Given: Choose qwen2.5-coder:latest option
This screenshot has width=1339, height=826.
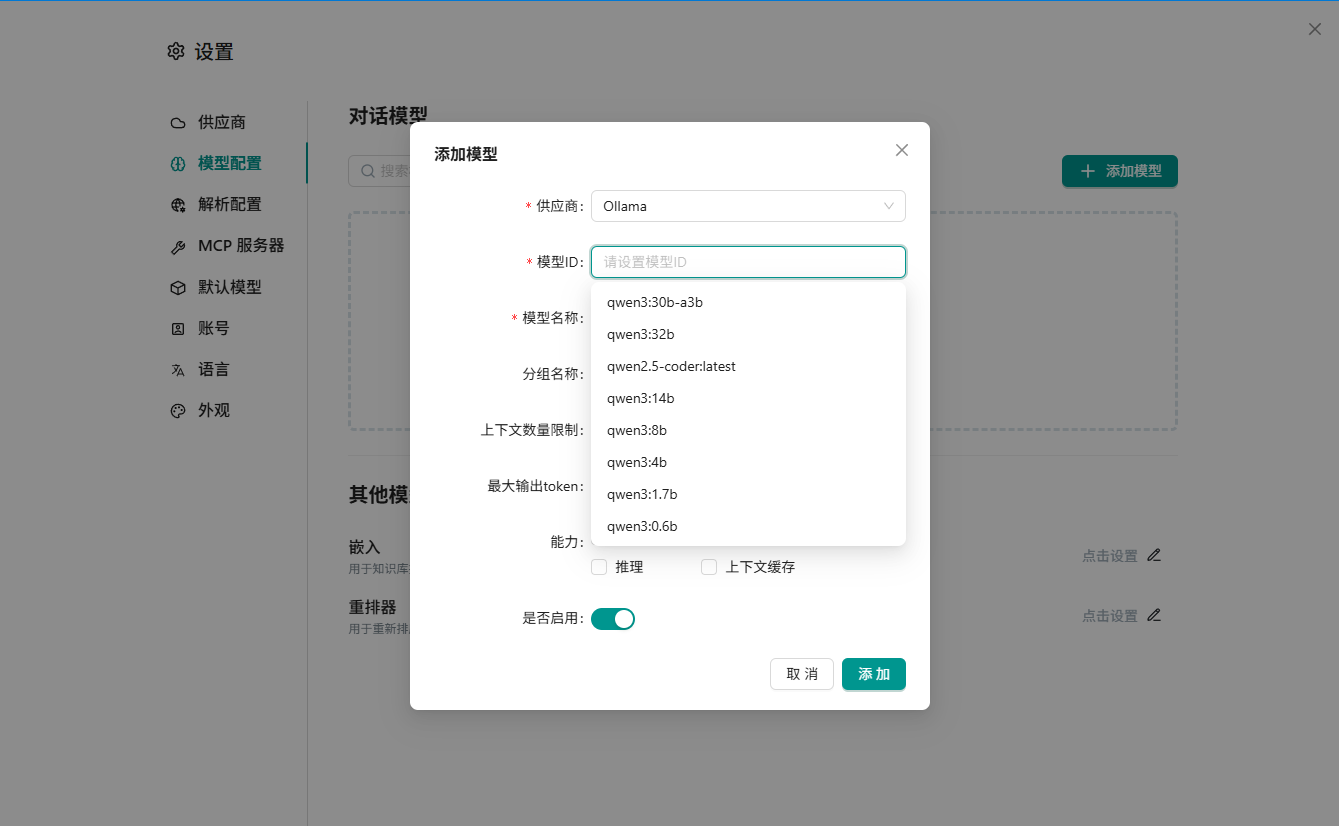Looking at the screenshot, I should point(748,366).
